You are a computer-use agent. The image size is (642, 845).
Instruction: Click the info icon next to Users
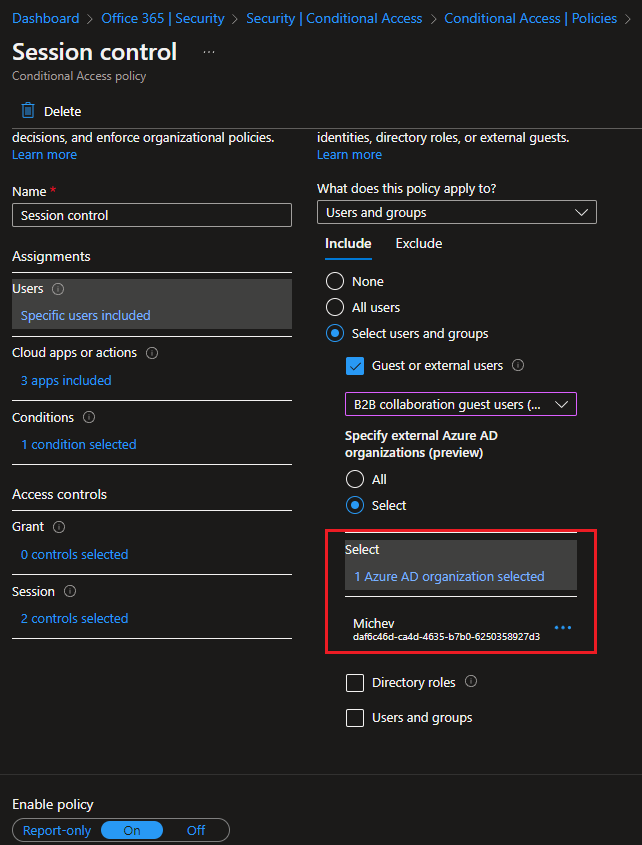coord(58,289)
